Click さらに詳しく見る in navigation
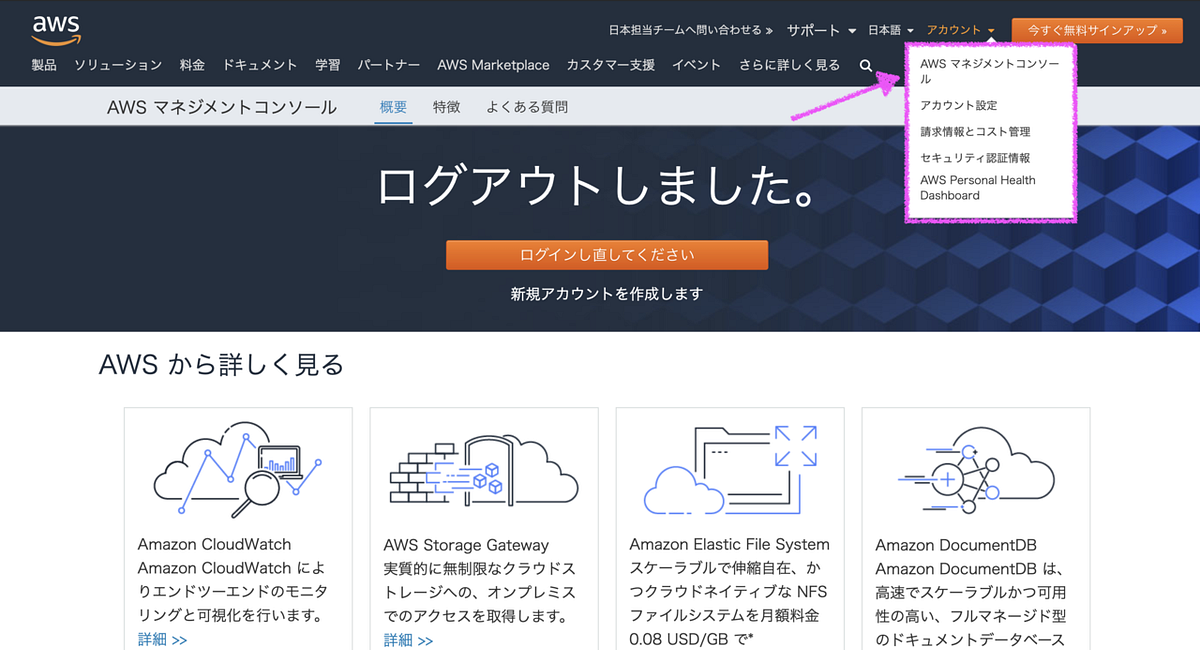This screenshot has width=1200, height=650. coord(789,65)
